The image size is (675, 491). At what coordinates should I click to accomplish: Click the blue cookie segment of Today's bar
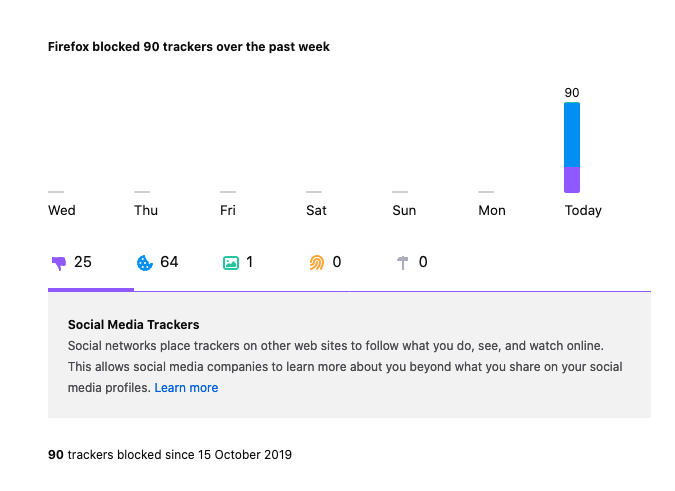coord(572,135)
